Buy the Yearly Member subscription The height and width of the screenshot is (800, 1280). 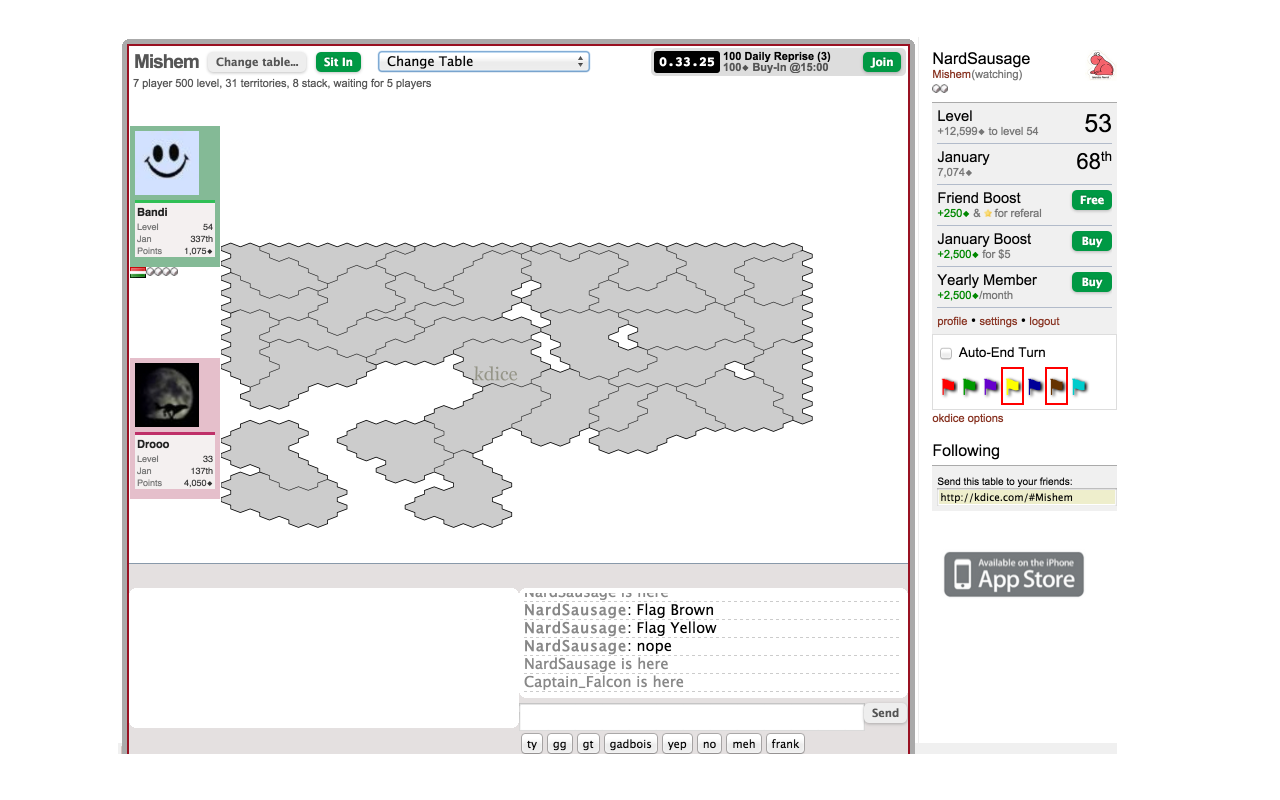(1092, 282)
